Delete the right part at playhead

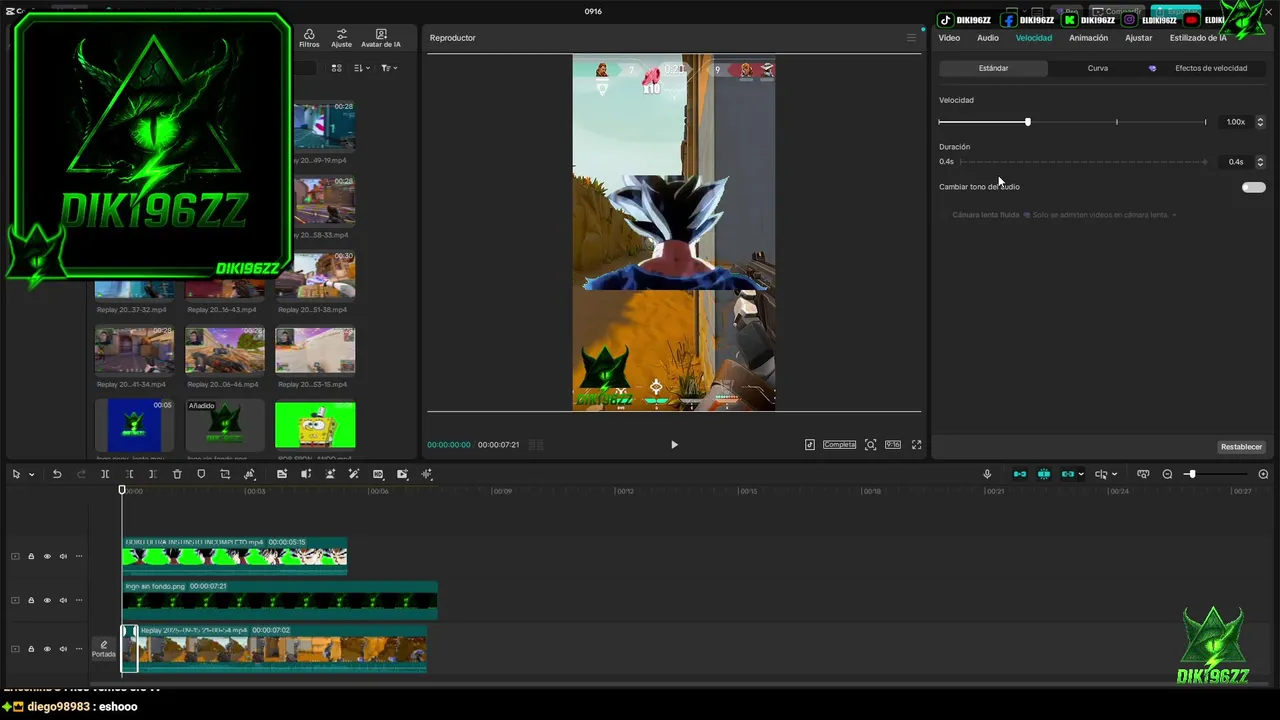click(x=153, y=474)
